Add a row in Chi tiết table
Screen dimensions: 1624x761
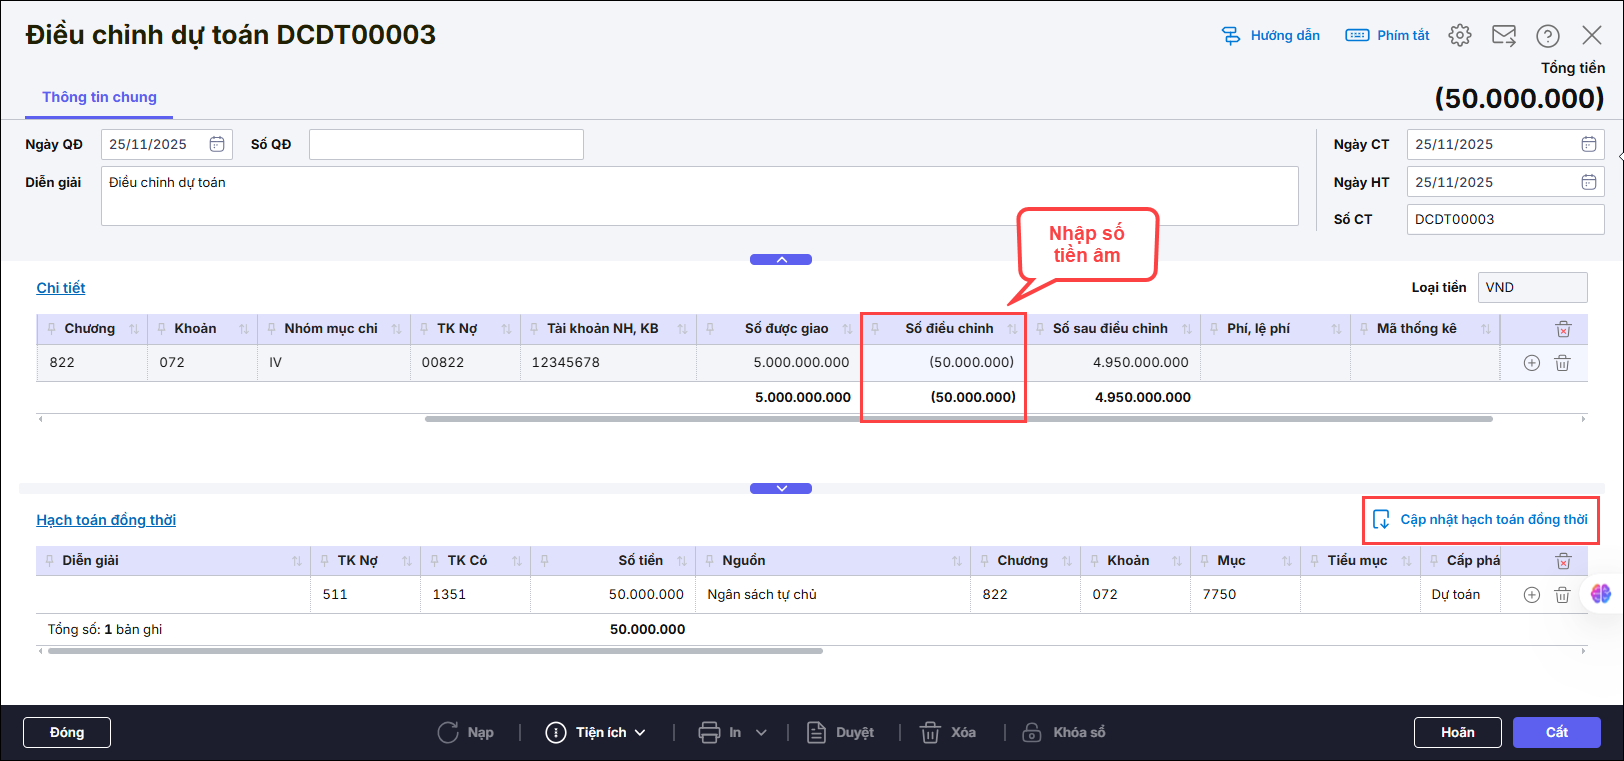click(1531, 363)
